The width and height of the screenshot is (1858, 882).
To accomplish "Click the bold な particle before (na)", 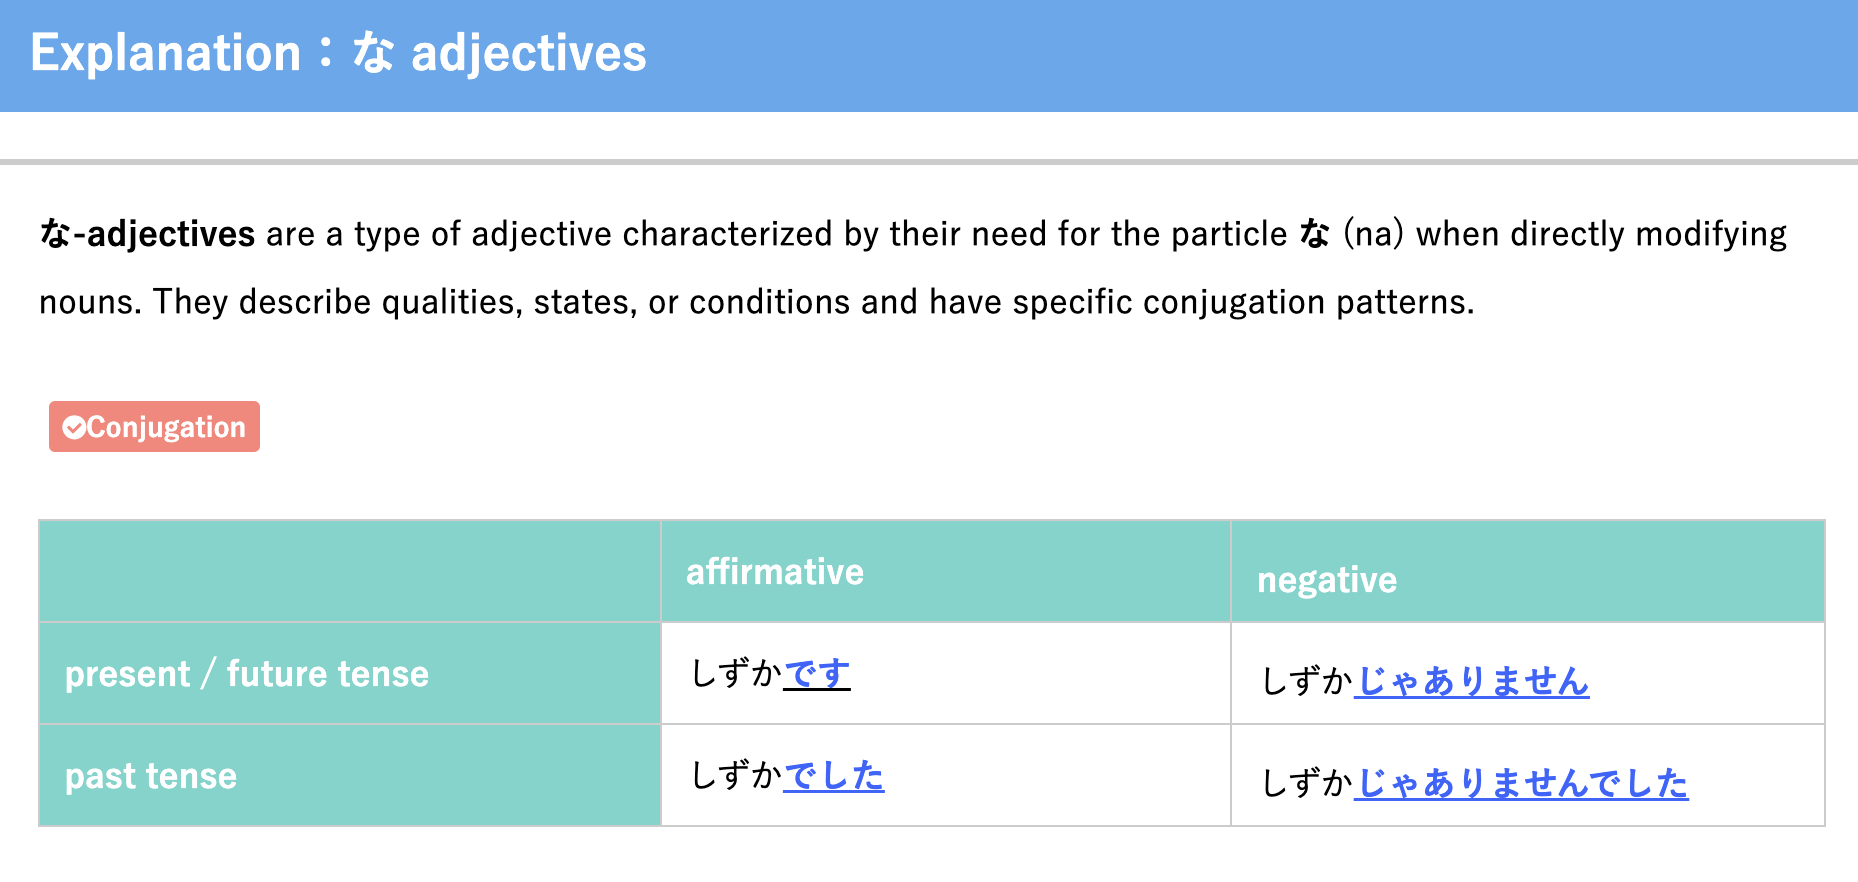I will click(1314, 234).
